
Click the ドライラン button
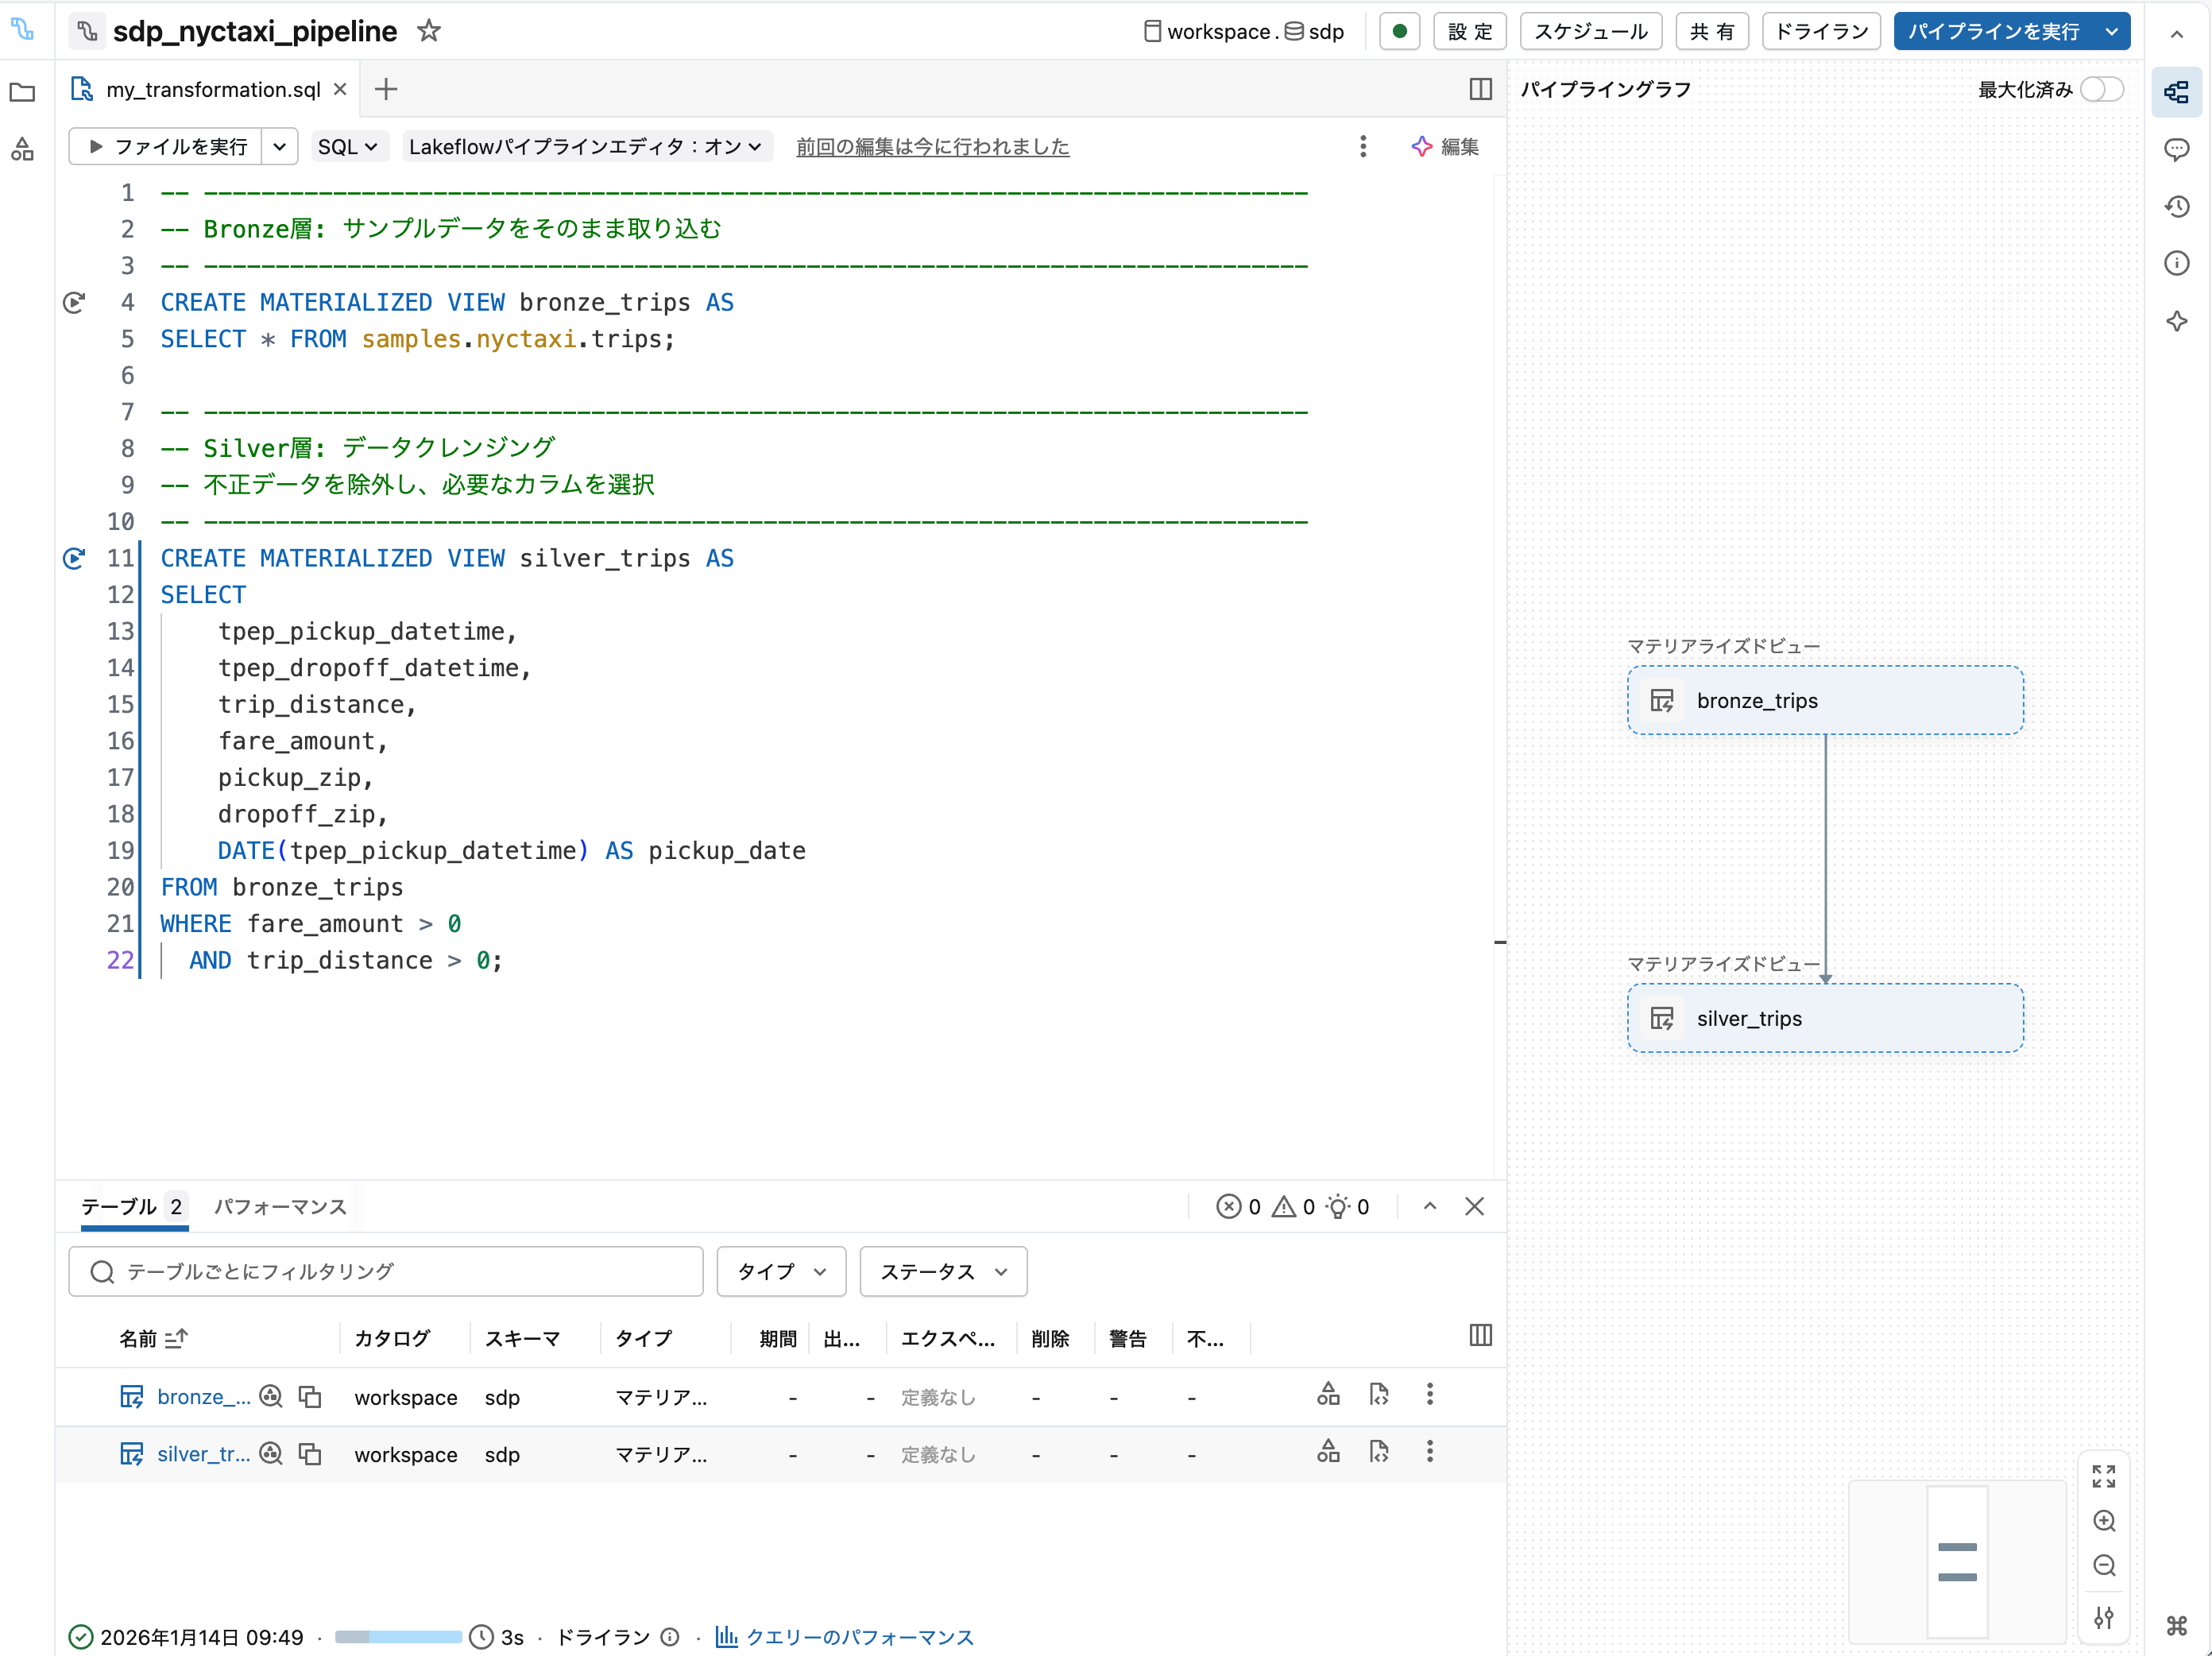1820,31
